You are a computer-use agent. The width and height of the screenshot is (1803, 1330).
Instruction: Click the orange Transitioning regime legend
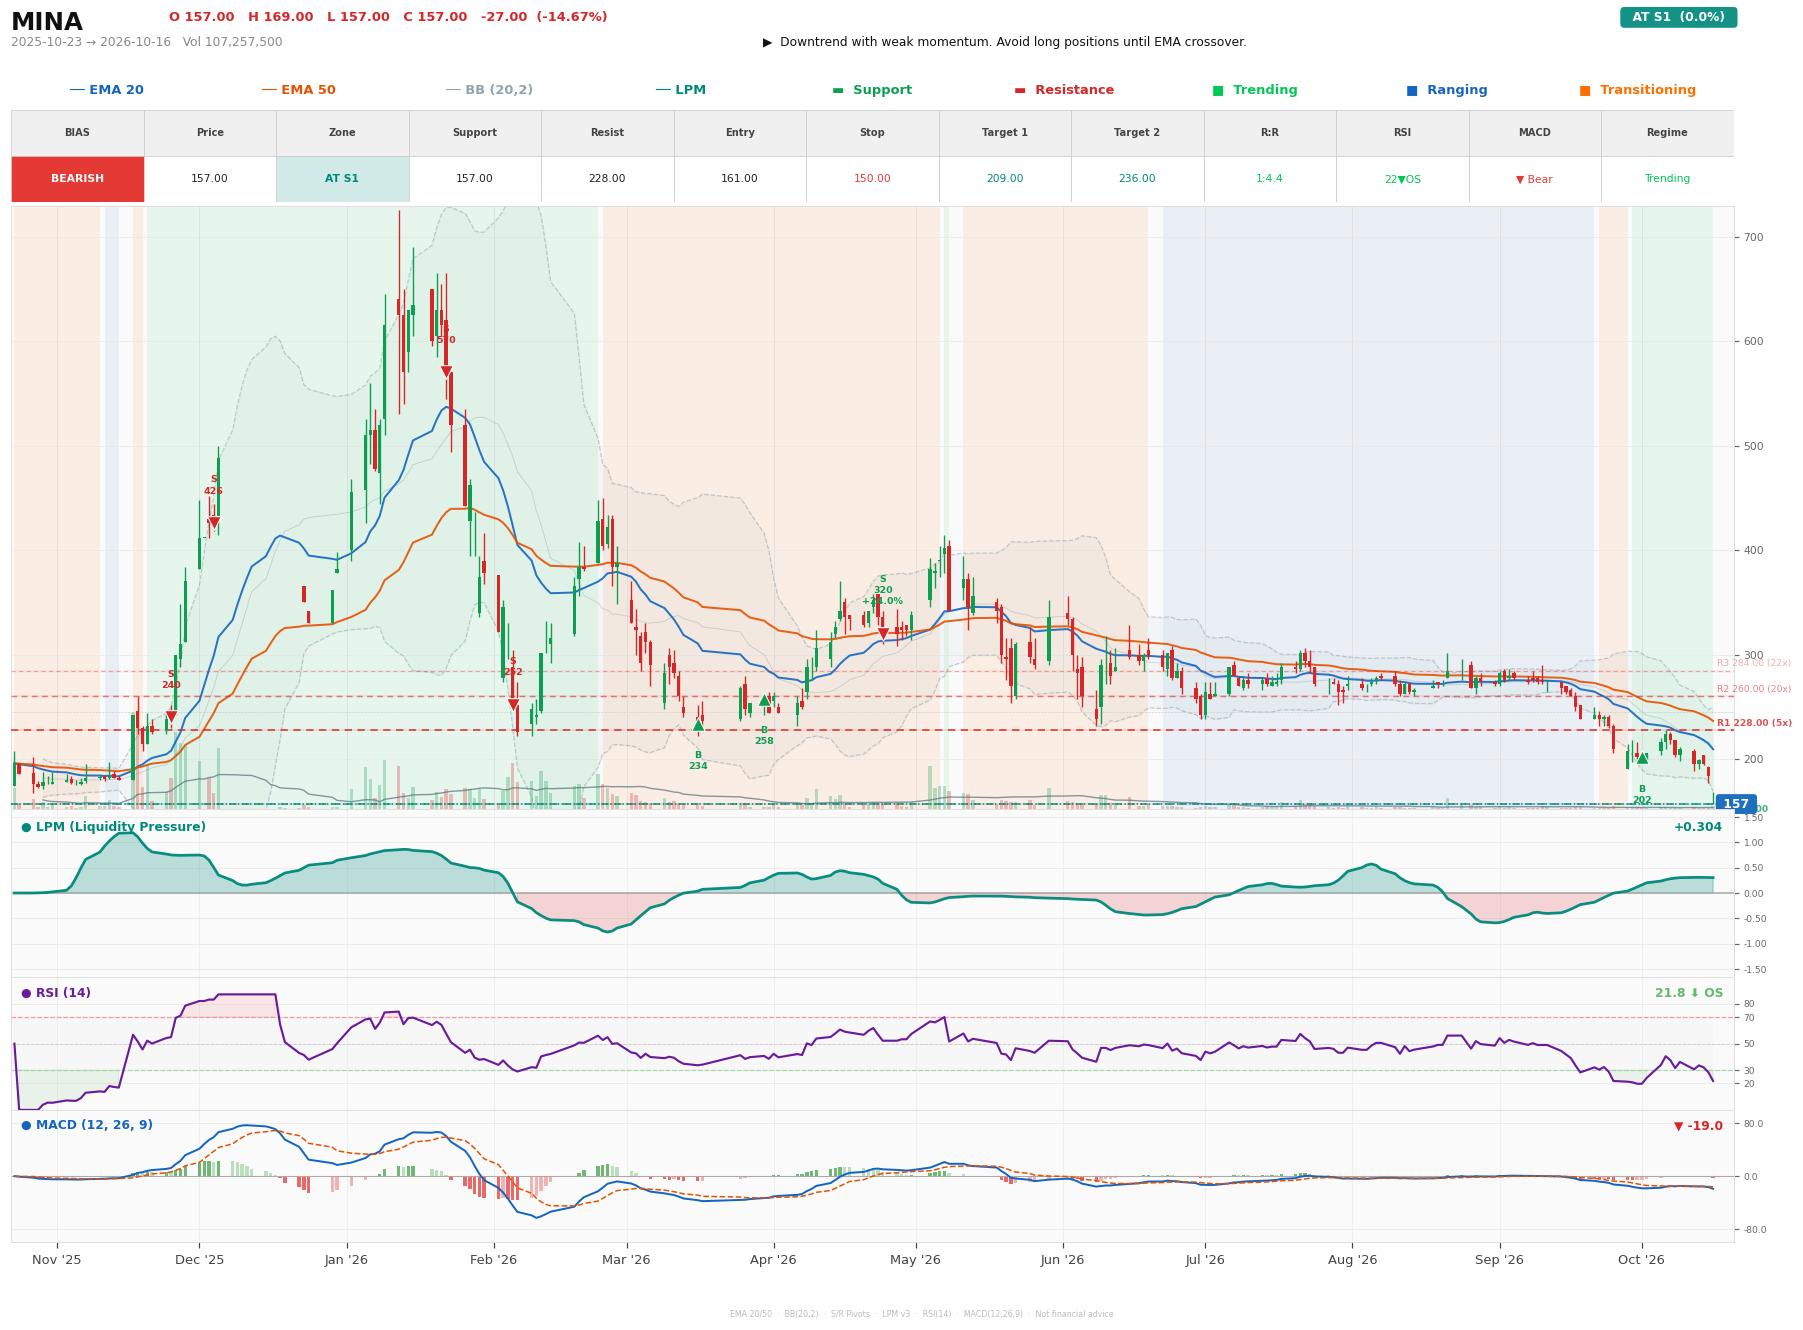tap(1638, 90)
